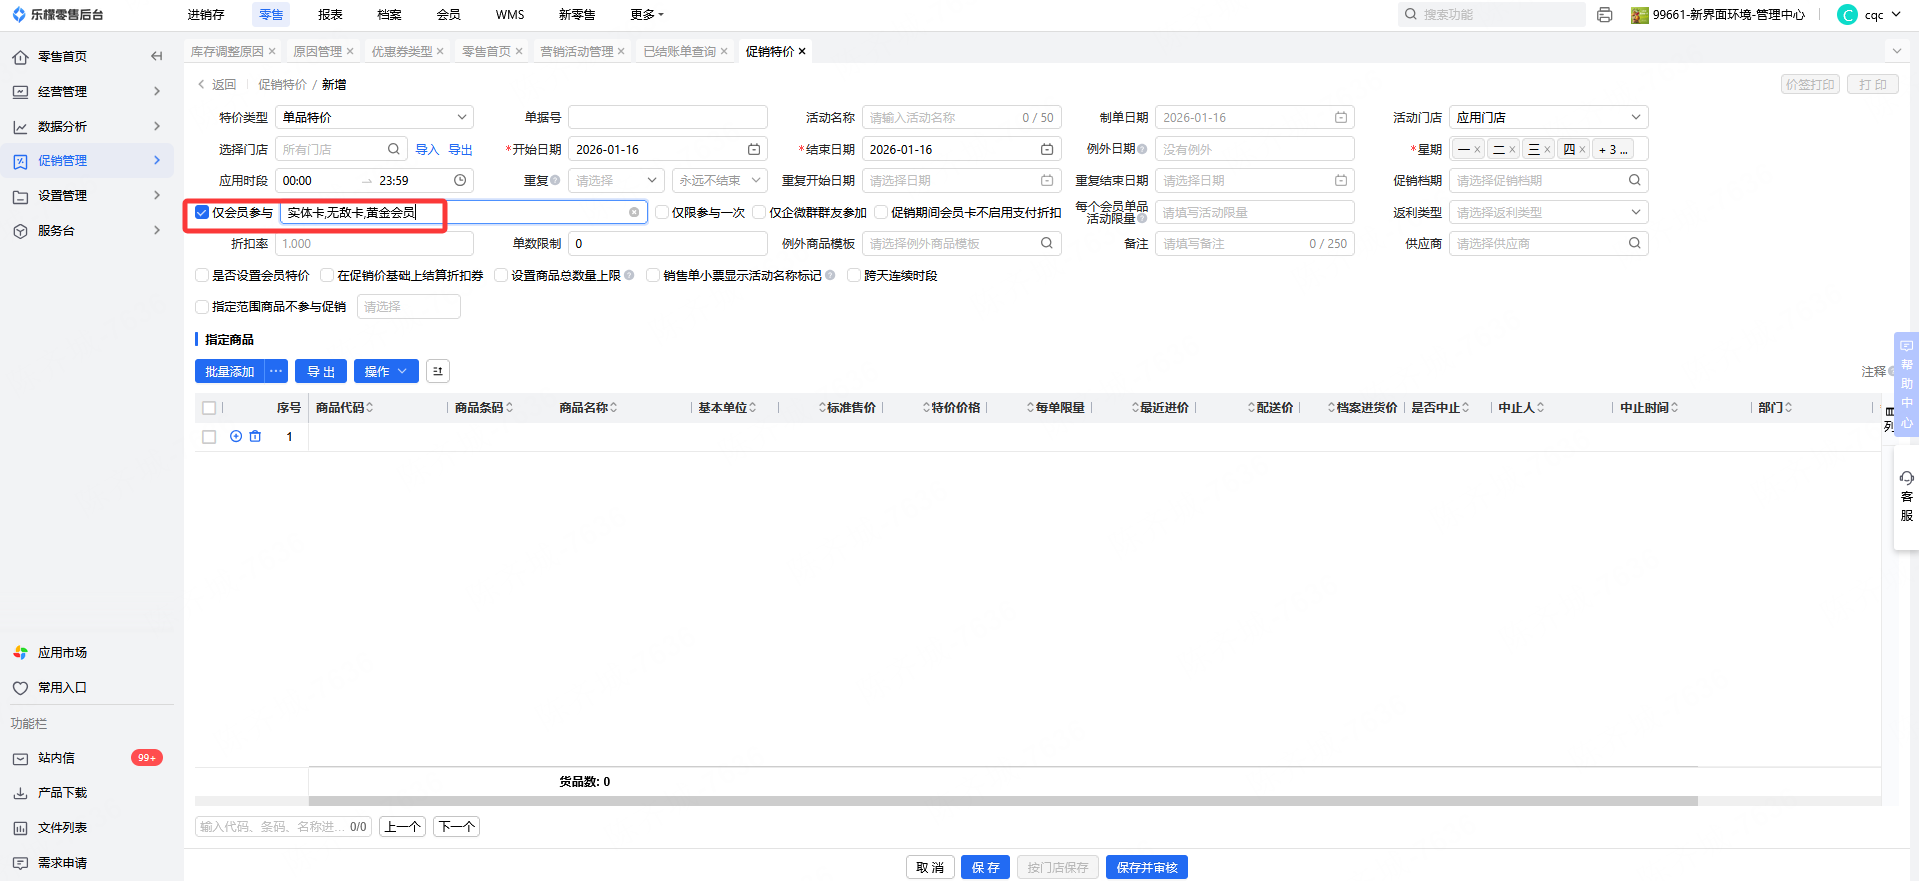Check 是否设置会员特价 option
The width and height of the screenshot is (1919, 881).
(202, 276)
